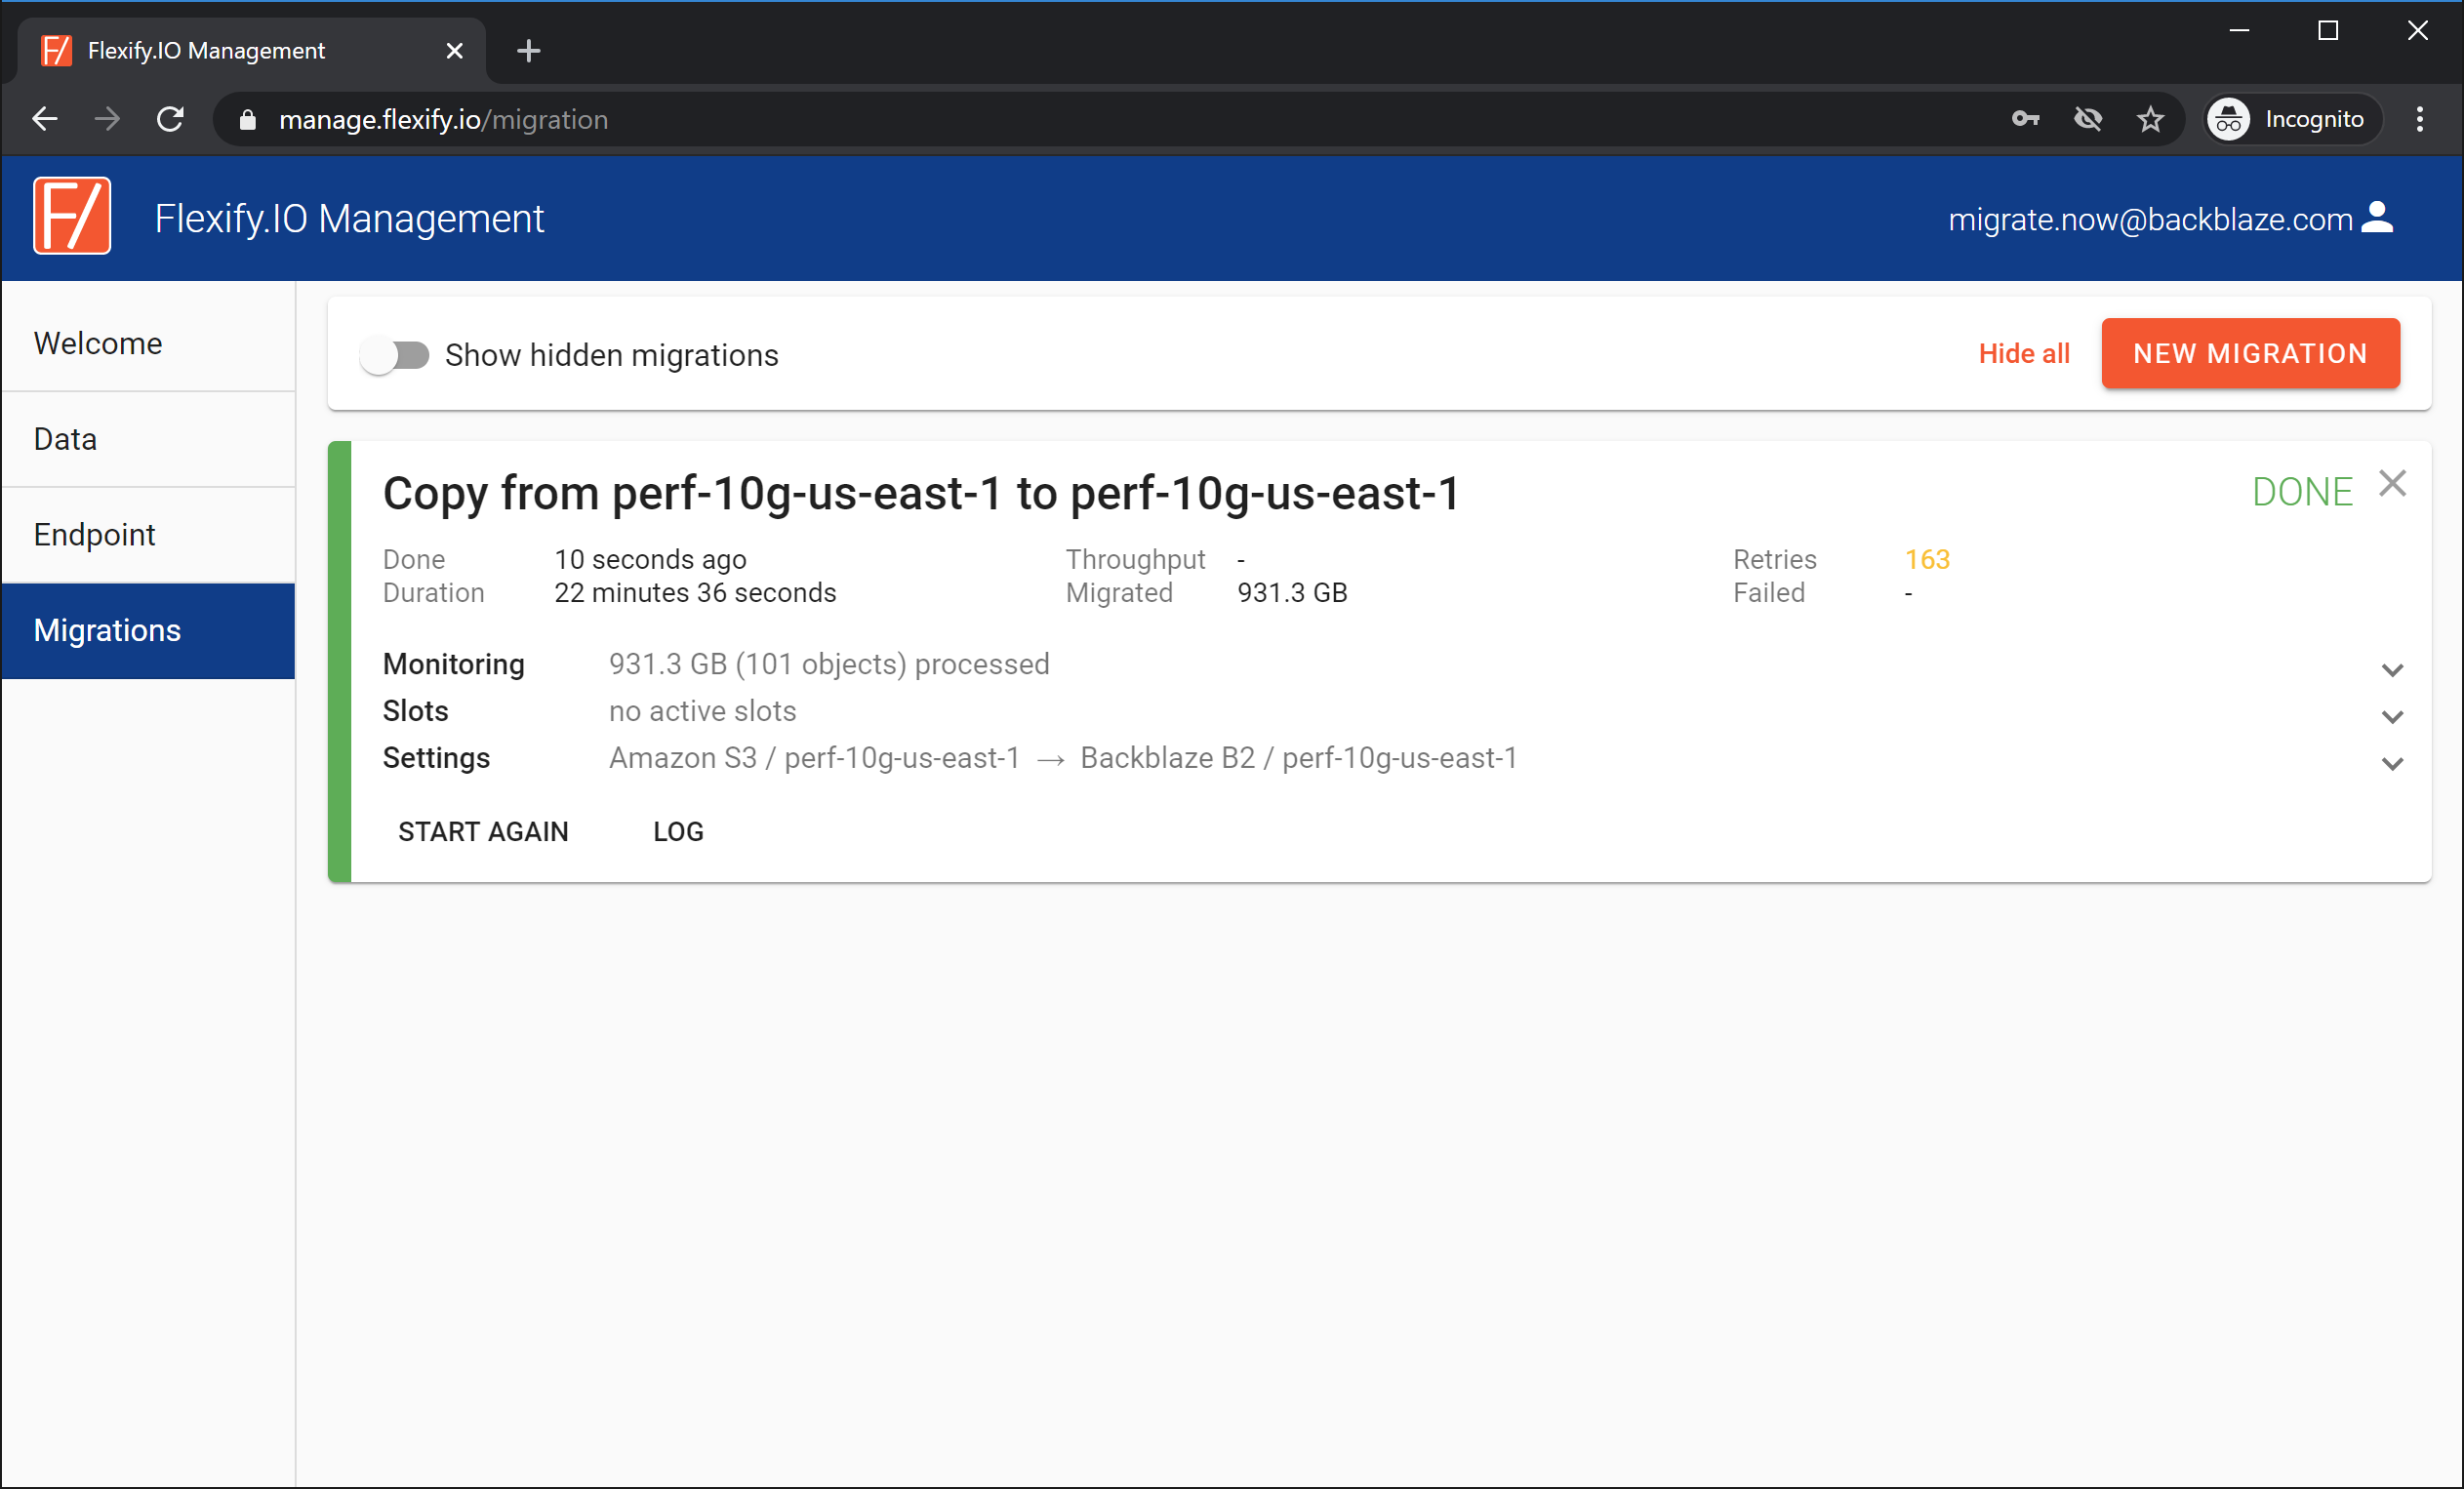Close the Flexify.IO Management tab
The height and width of the screenshot is (1489, 2464).
click(x=455, y=50)
